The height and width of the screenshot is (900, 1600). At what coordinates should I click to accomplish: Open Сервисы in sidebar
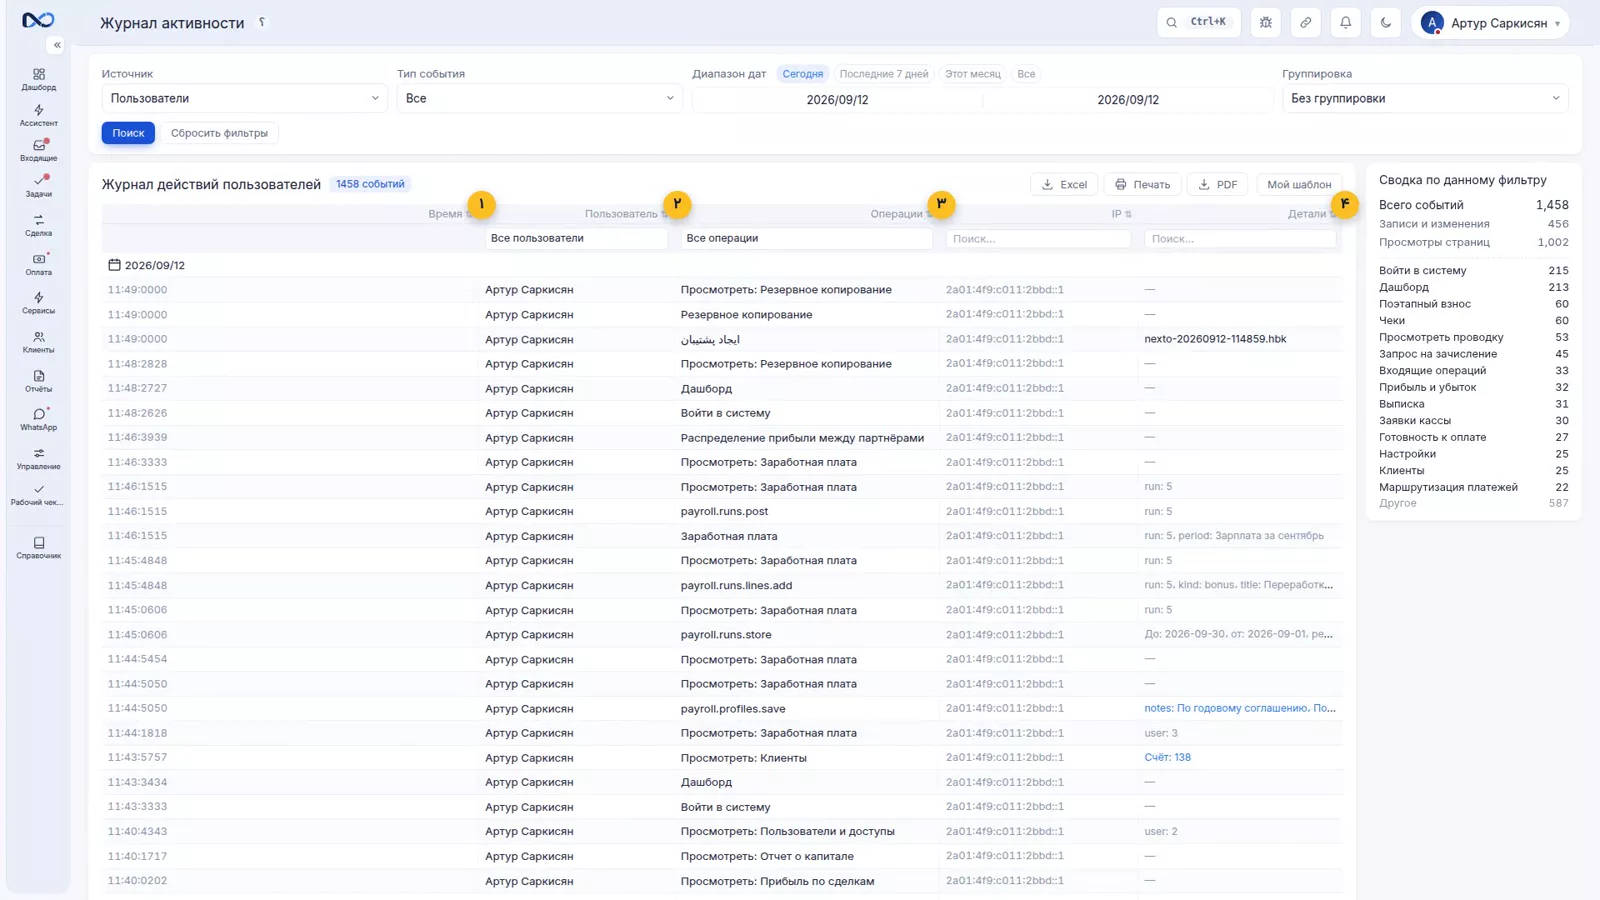[39, 303]
